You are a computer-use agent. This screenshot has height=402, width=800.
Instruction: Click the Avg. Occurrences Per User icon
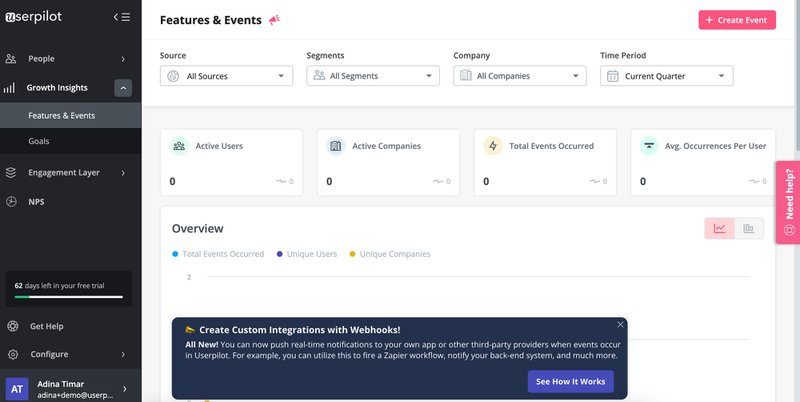(649, 146)
